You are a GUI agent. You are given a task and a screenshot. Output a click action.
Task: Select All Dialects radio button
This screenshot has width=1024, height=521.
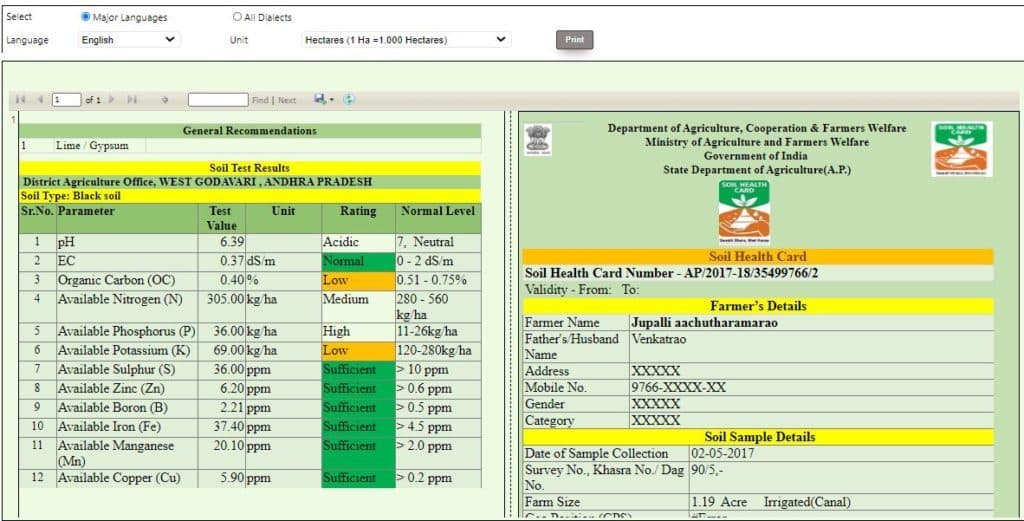pos(237,17)
